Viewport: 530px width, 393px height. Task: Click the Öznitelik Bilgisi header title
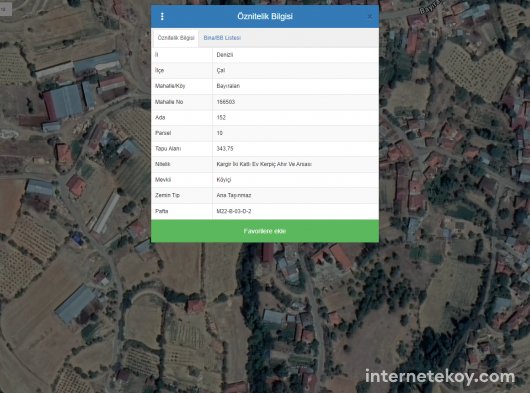265,16
